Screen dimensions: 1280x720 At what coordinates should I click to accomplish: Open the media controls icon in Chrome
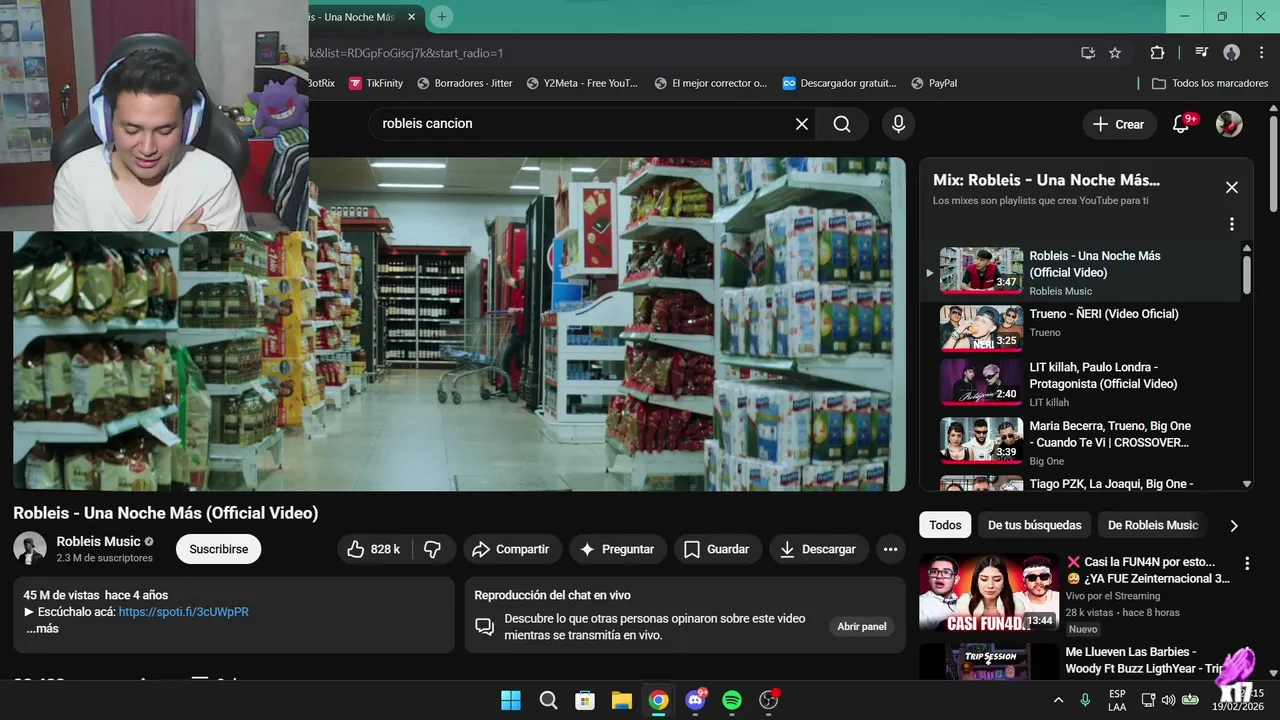click(1202, 53)
